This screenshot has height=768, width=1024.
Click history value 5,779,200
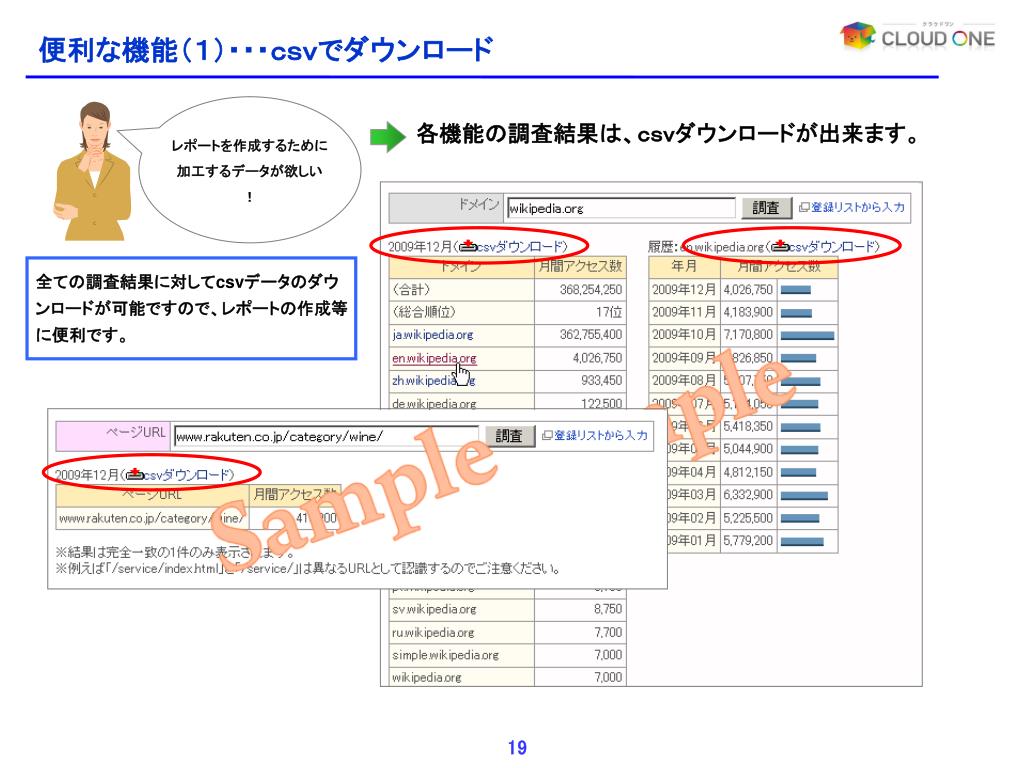(x=748, y=541)
